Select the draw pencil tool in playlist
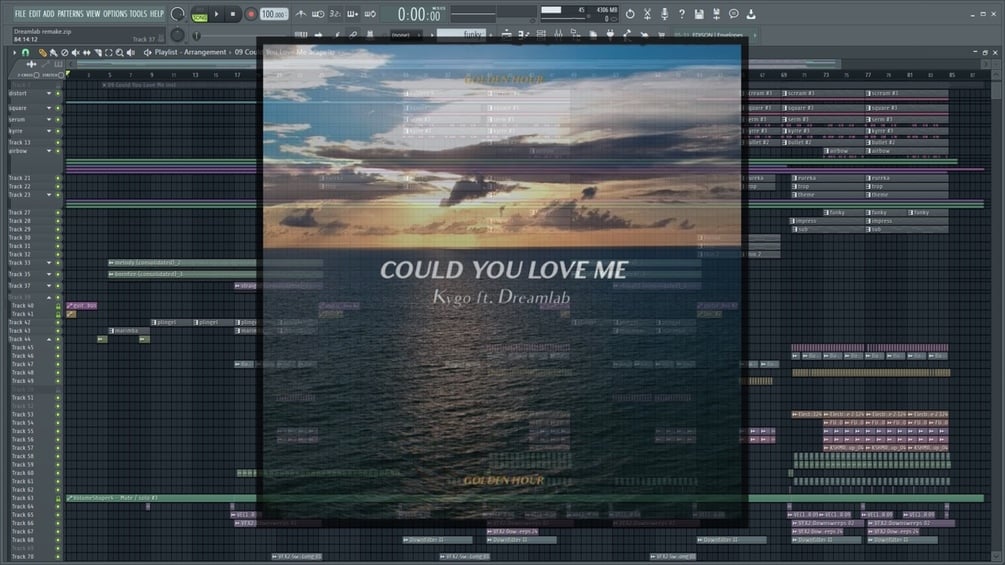This screenshot has width=1005, height=565. click(x=42, y=53)
